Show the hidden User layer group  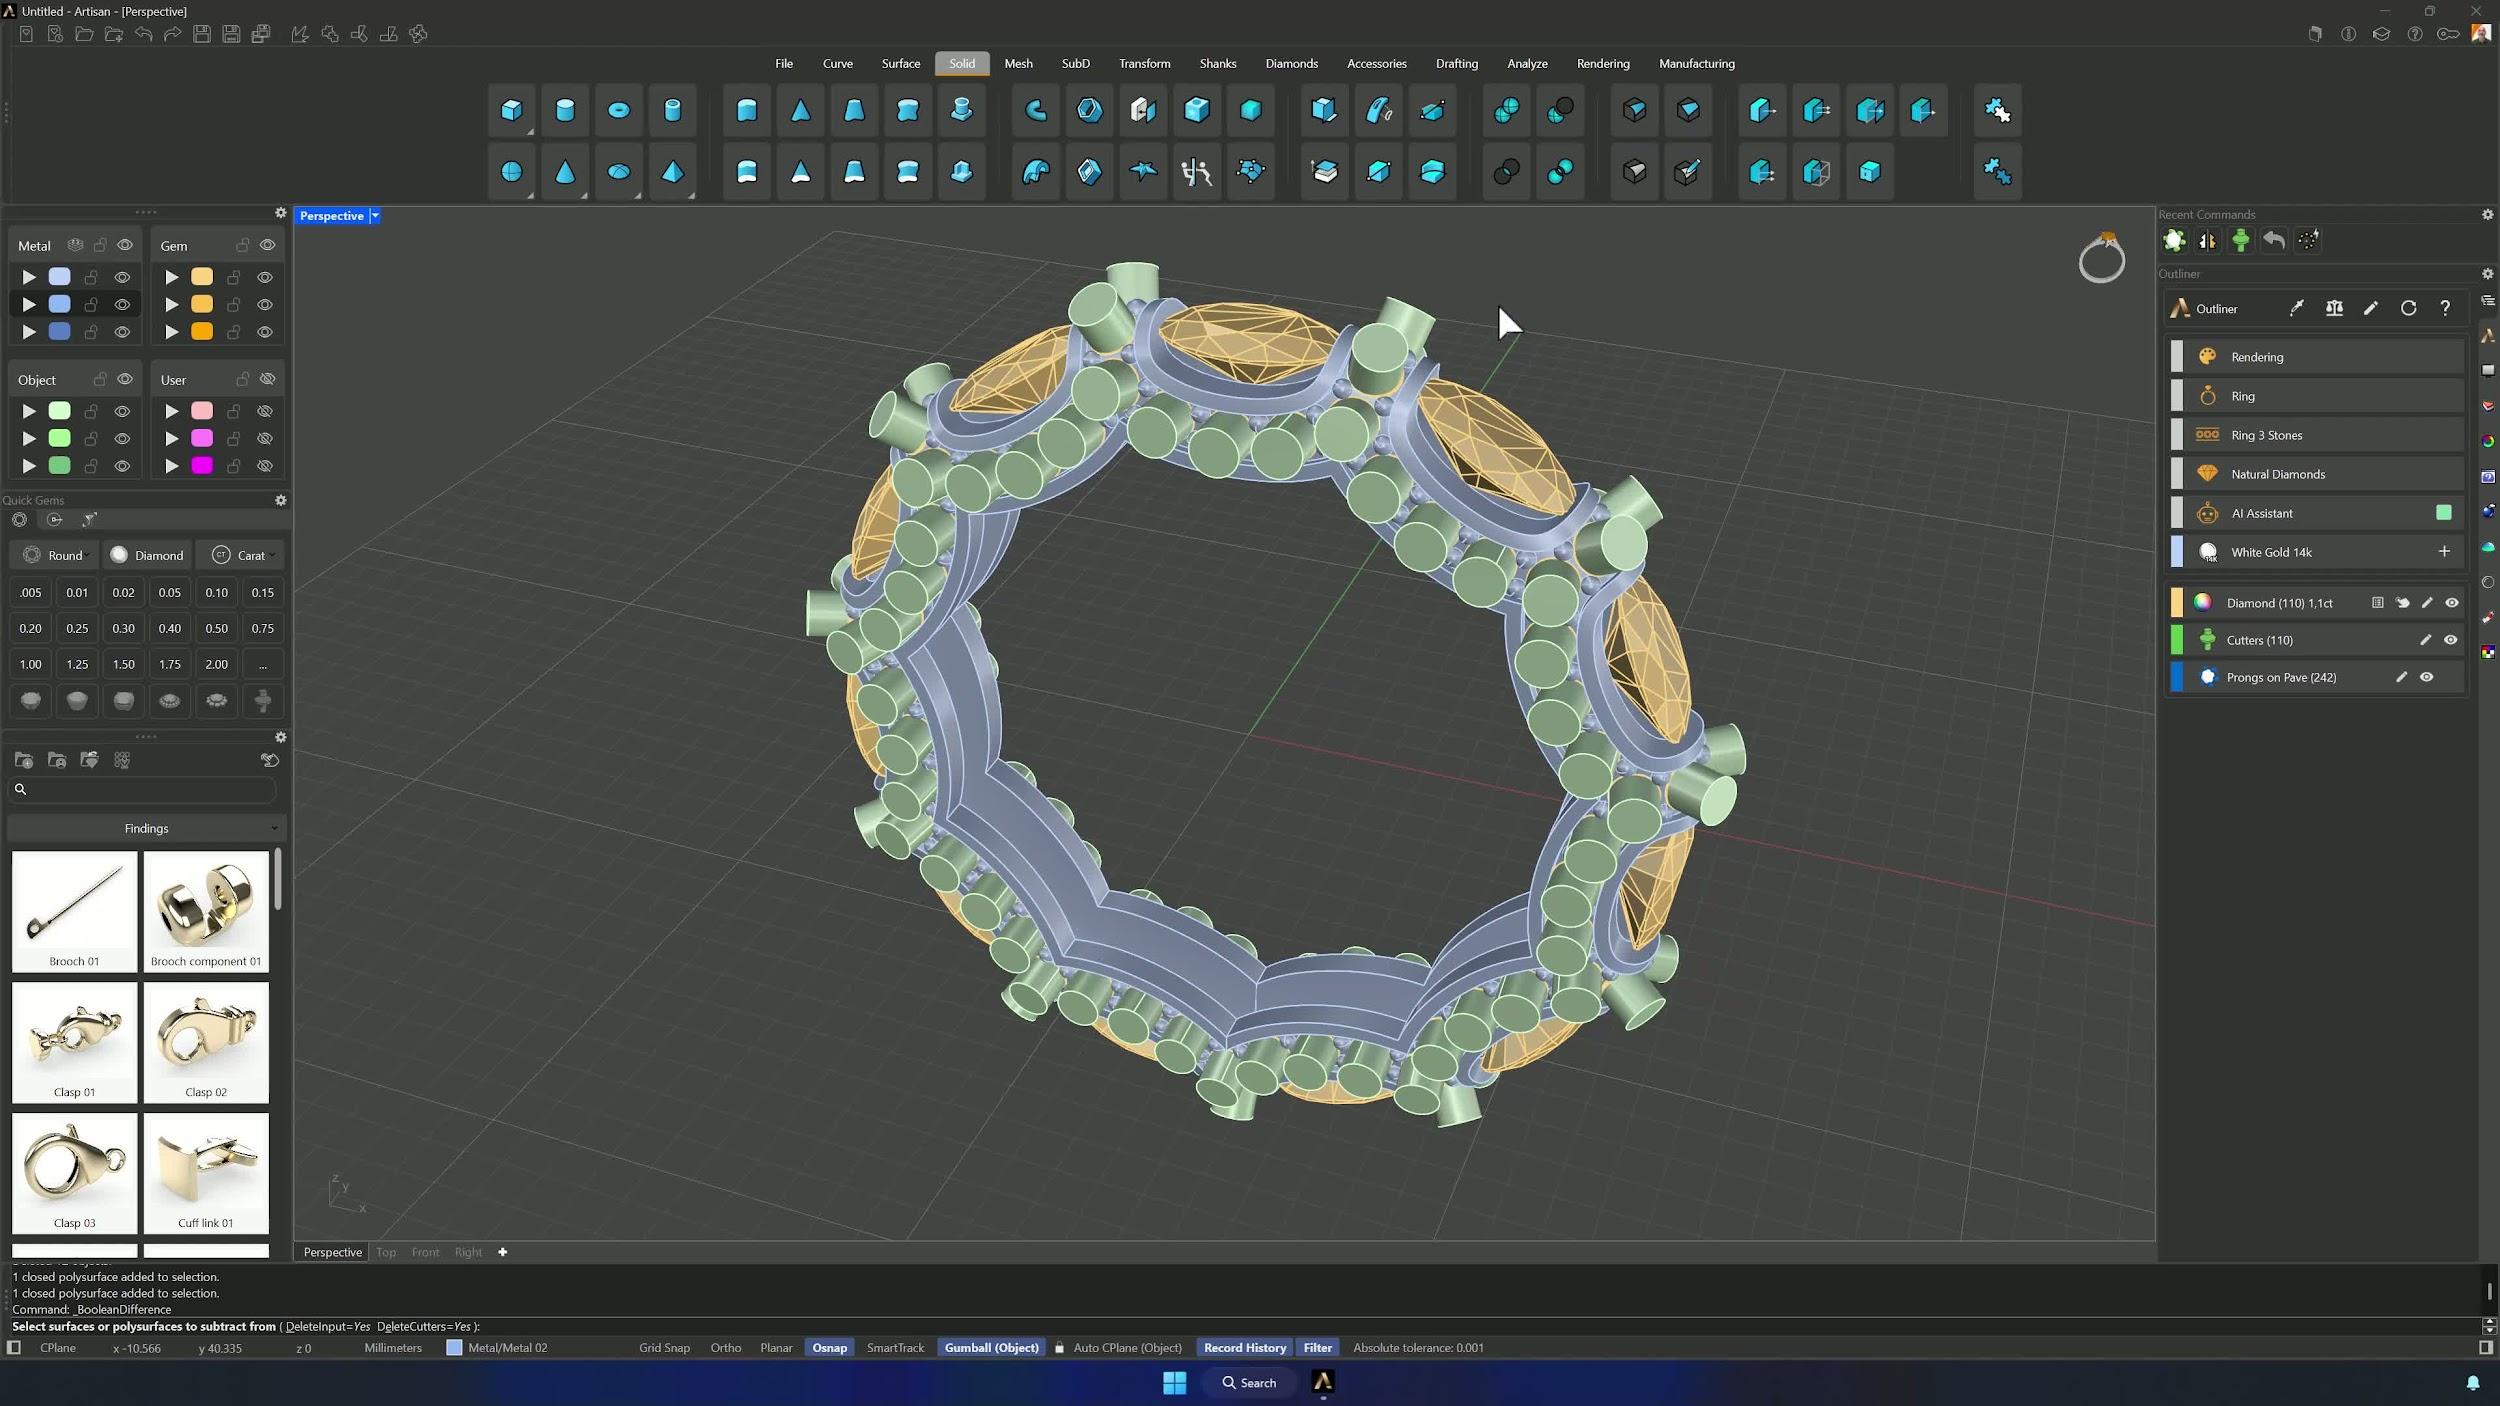click(x=268, y=379)
